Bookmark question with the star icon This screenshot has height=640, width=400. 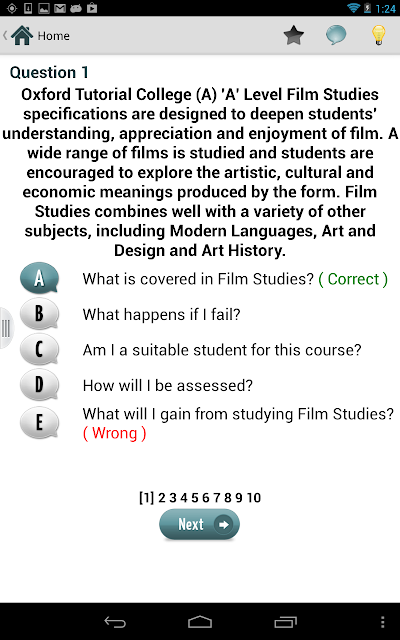click(x=293, y=36)
